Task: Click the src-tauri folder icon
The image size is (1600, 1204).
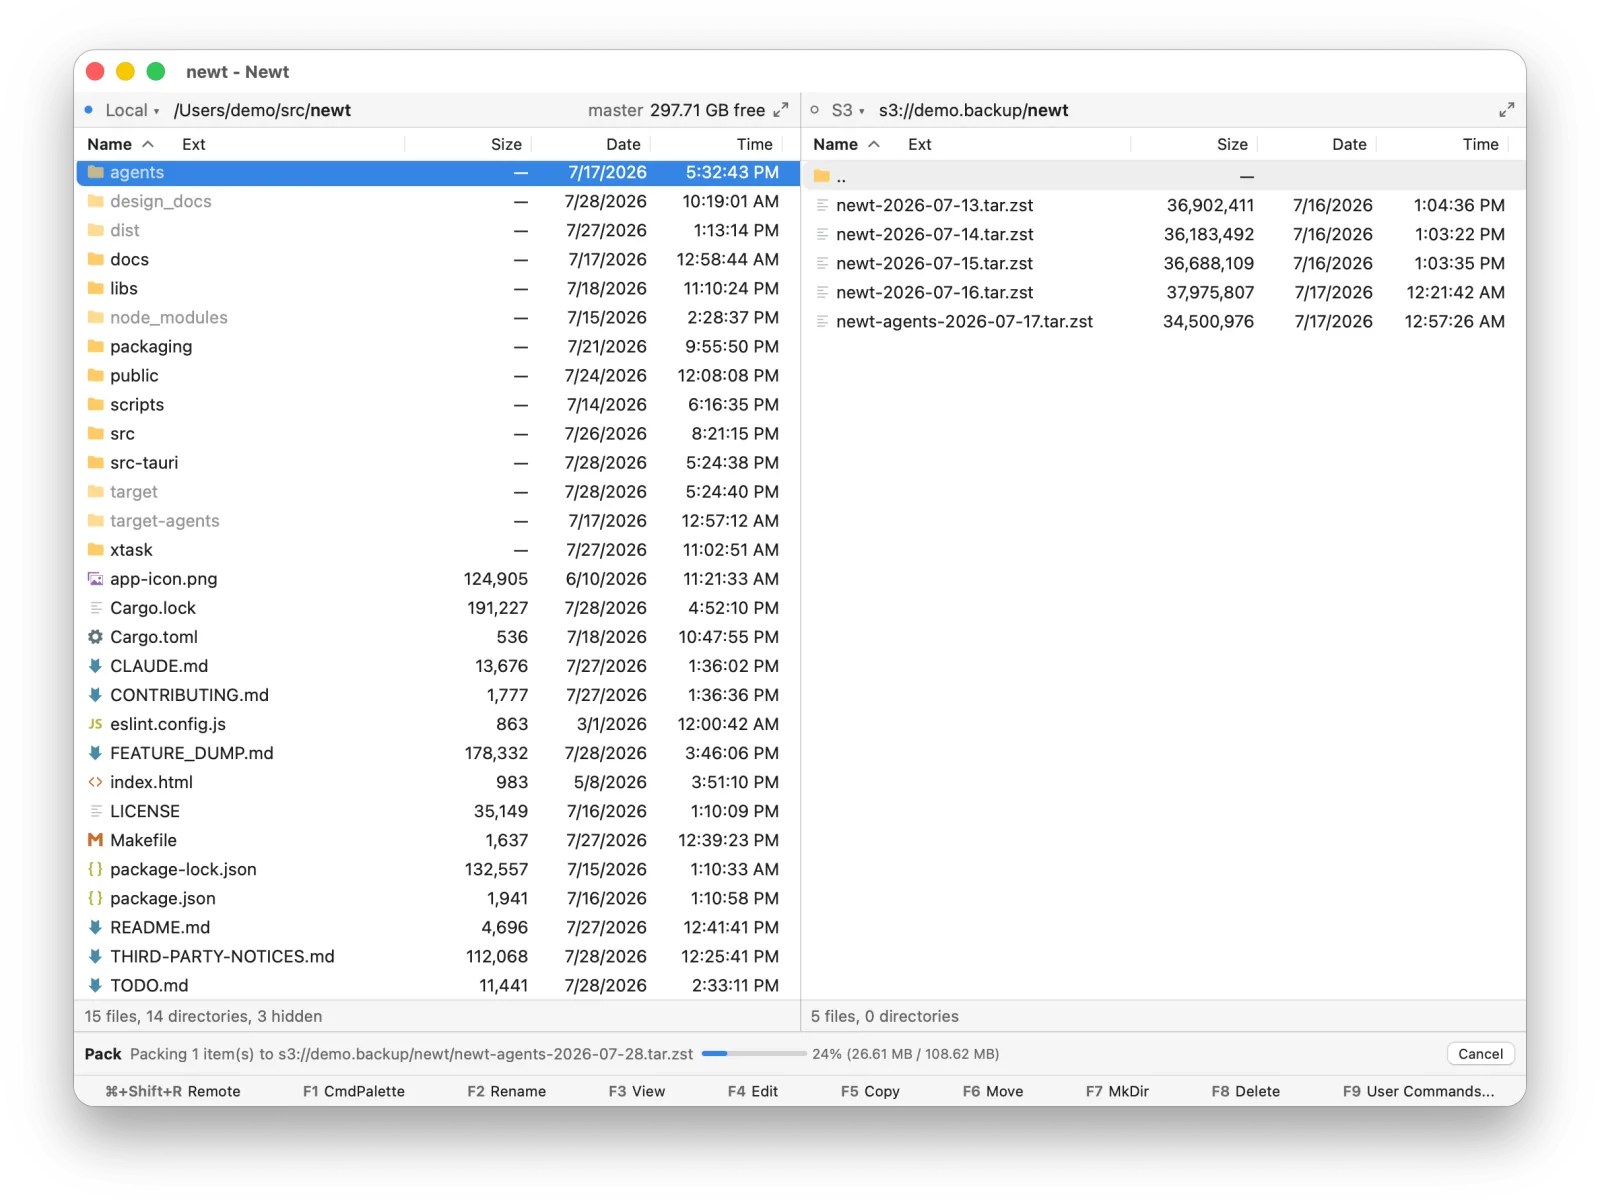Action: 96,462
